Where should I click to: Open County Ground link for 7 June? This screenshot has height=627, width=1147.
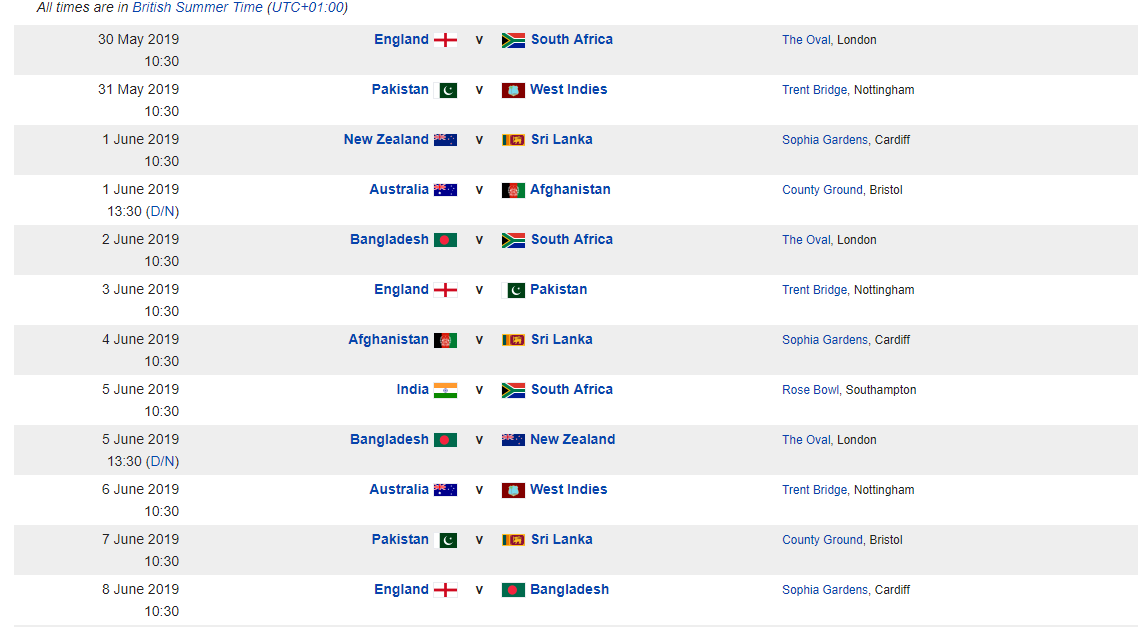pyautogui.click(x=822, y=540)
